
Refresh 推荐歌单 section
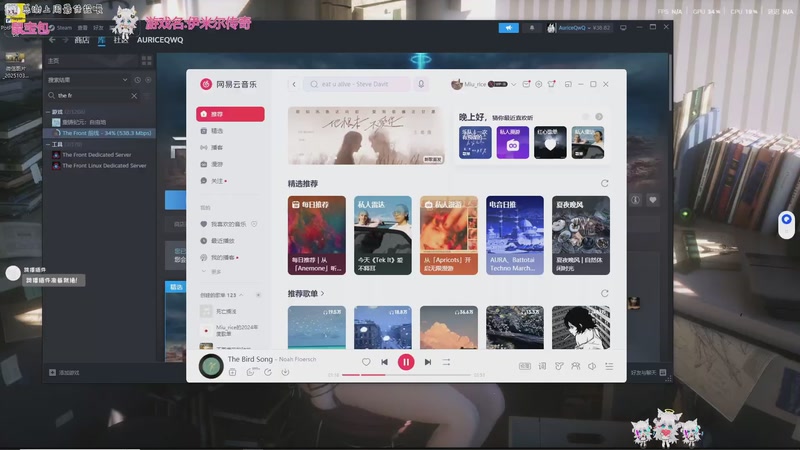(605, 293)
